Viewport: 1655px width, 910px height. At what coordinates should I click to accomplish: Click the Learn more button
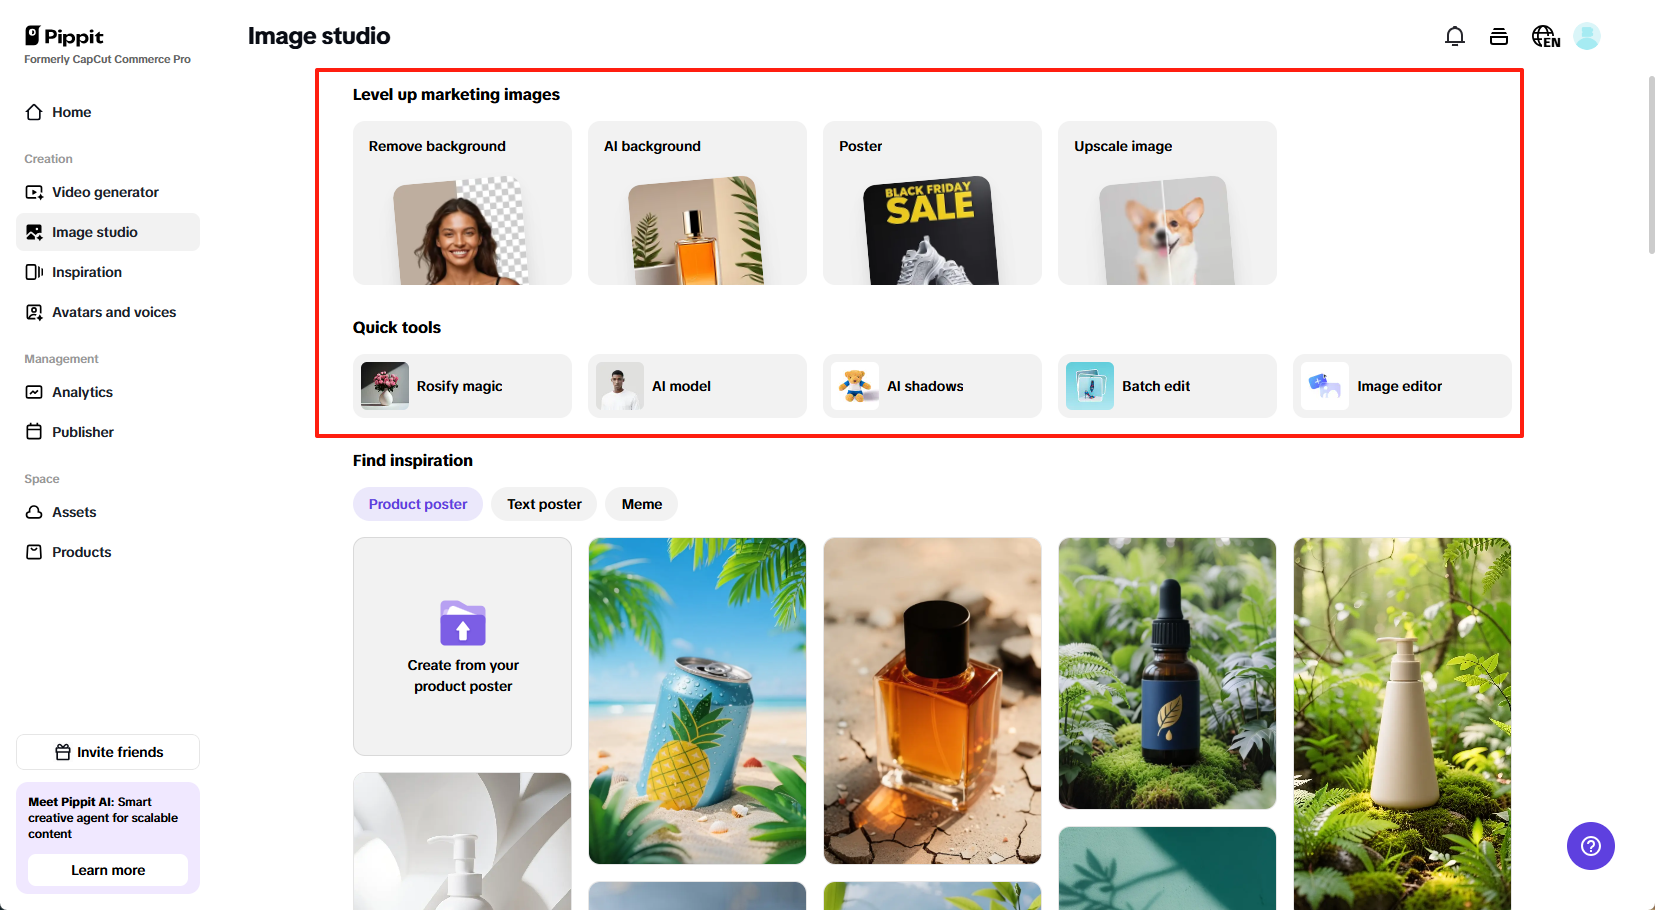pyautogui.click(x=108, y=870)
